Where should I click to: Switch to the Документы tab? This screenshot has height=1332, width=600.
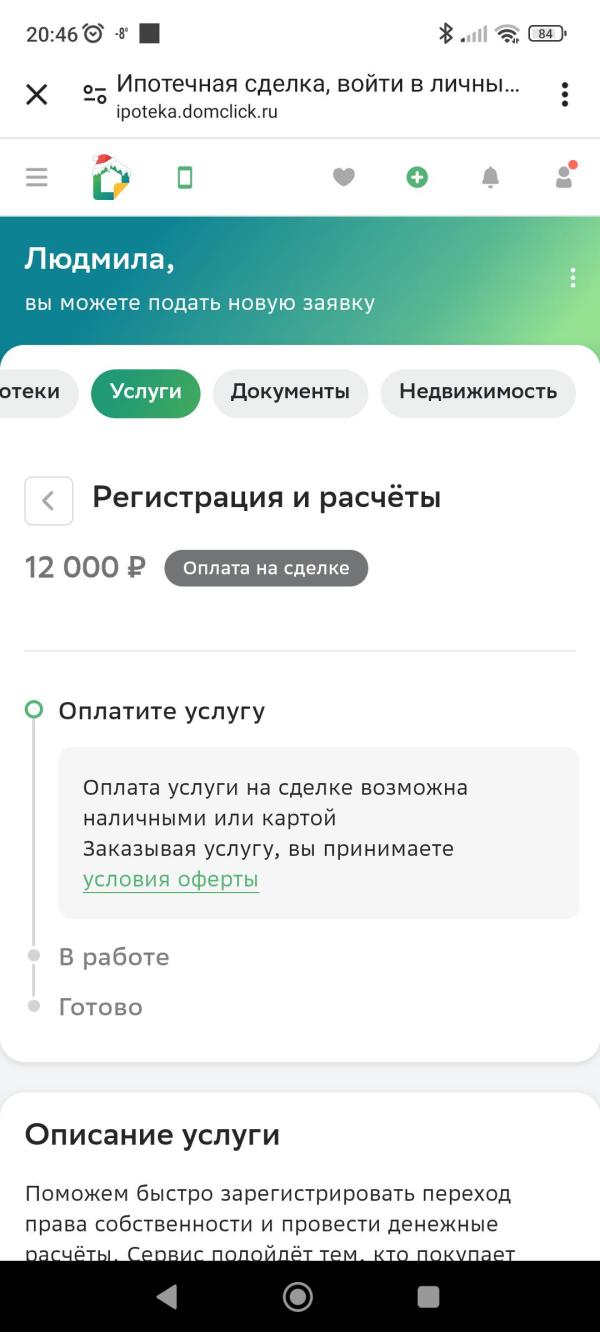click(x=290, y=393)
